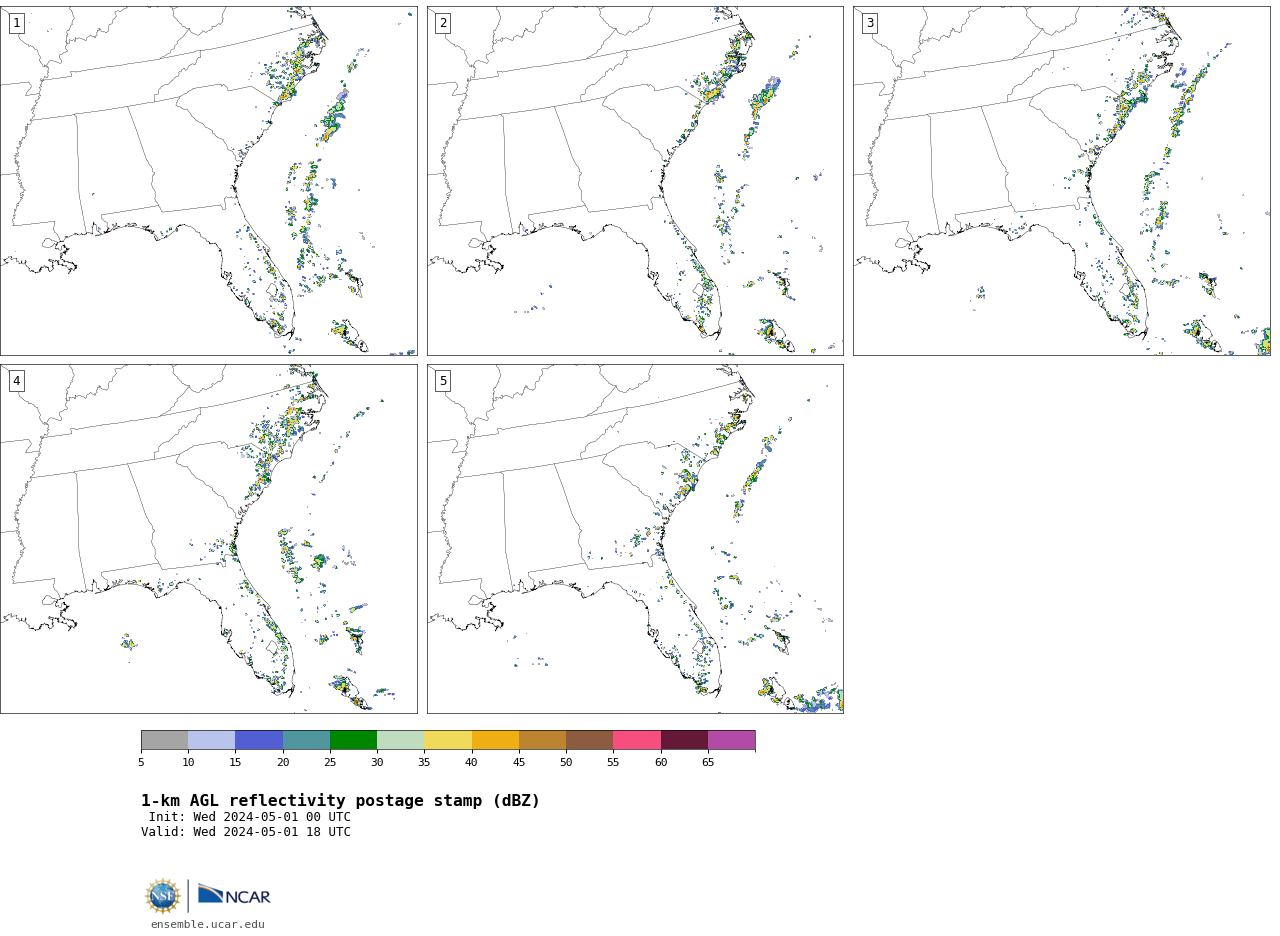Click the yellow 35-40 dBZ swatch
This screenshot has width=1280, height=936.
click(448, 740)
